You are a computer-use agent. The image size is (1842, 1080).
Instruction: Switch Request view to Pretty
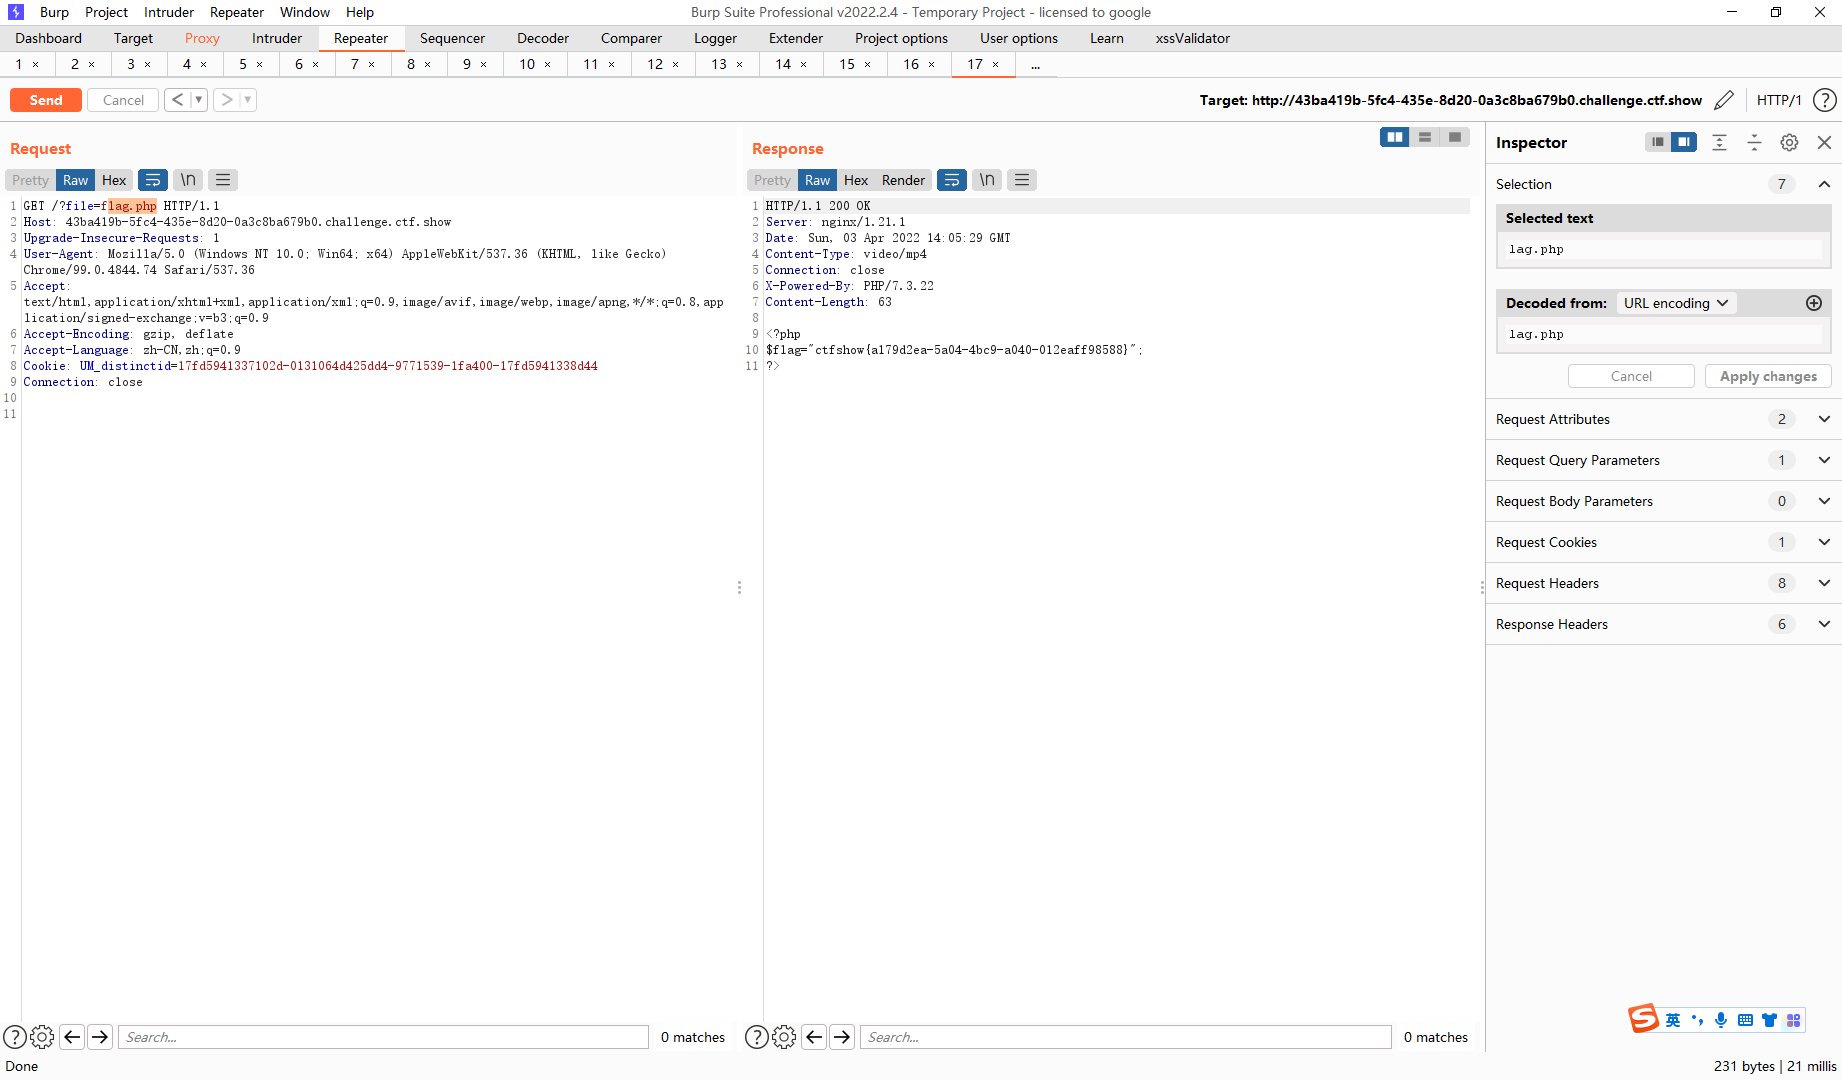click(30, 180)
